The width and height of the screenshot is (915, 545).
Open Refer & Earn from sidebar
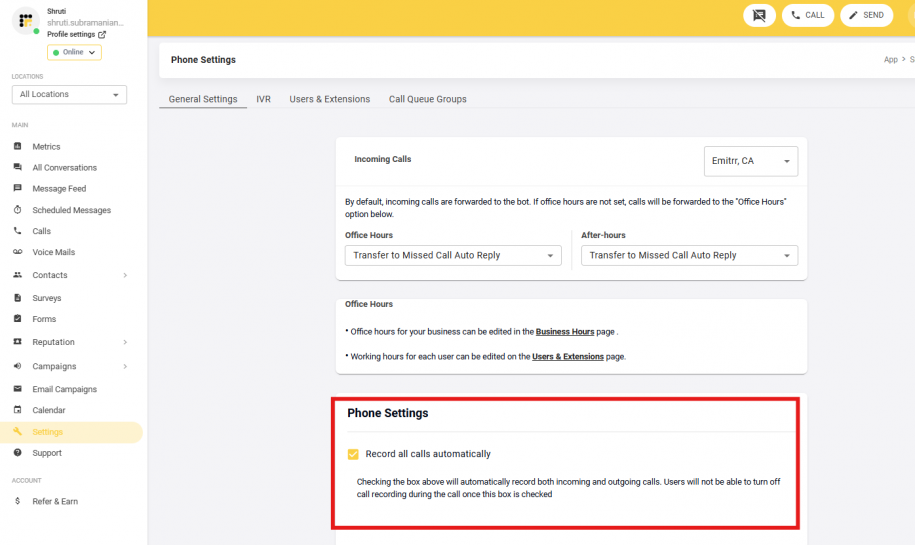coord(55,501)
